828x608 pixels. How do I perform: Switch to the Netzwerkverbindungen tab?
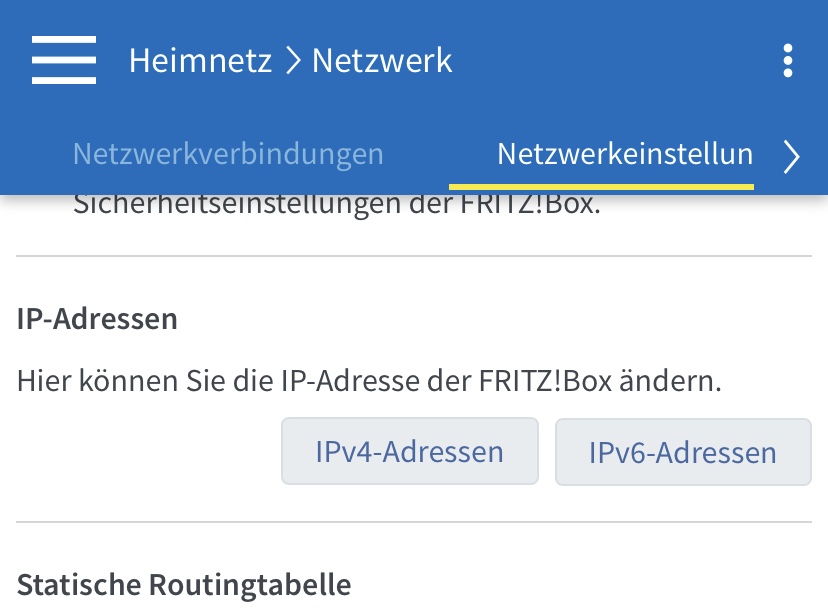pos(228,155)
